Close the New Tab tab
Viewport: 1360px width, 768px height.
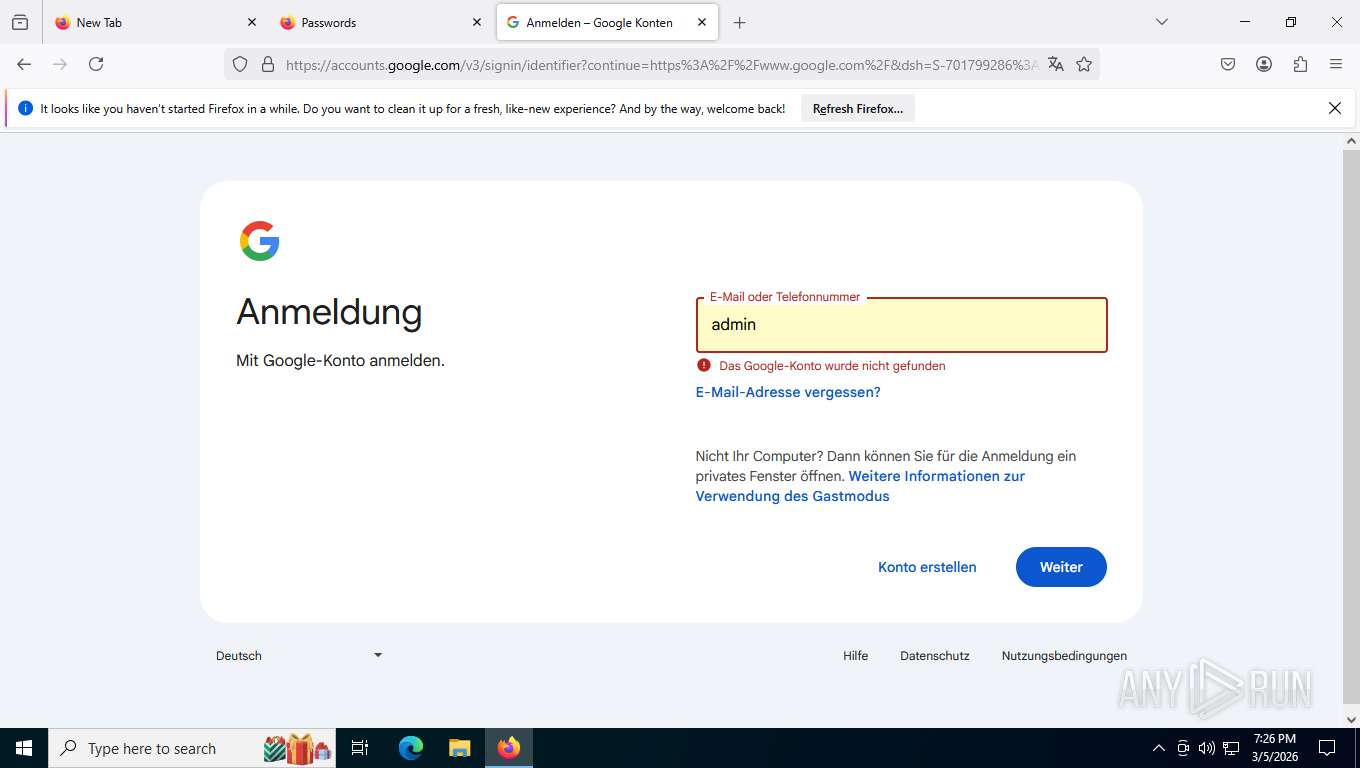coord(251,22)
